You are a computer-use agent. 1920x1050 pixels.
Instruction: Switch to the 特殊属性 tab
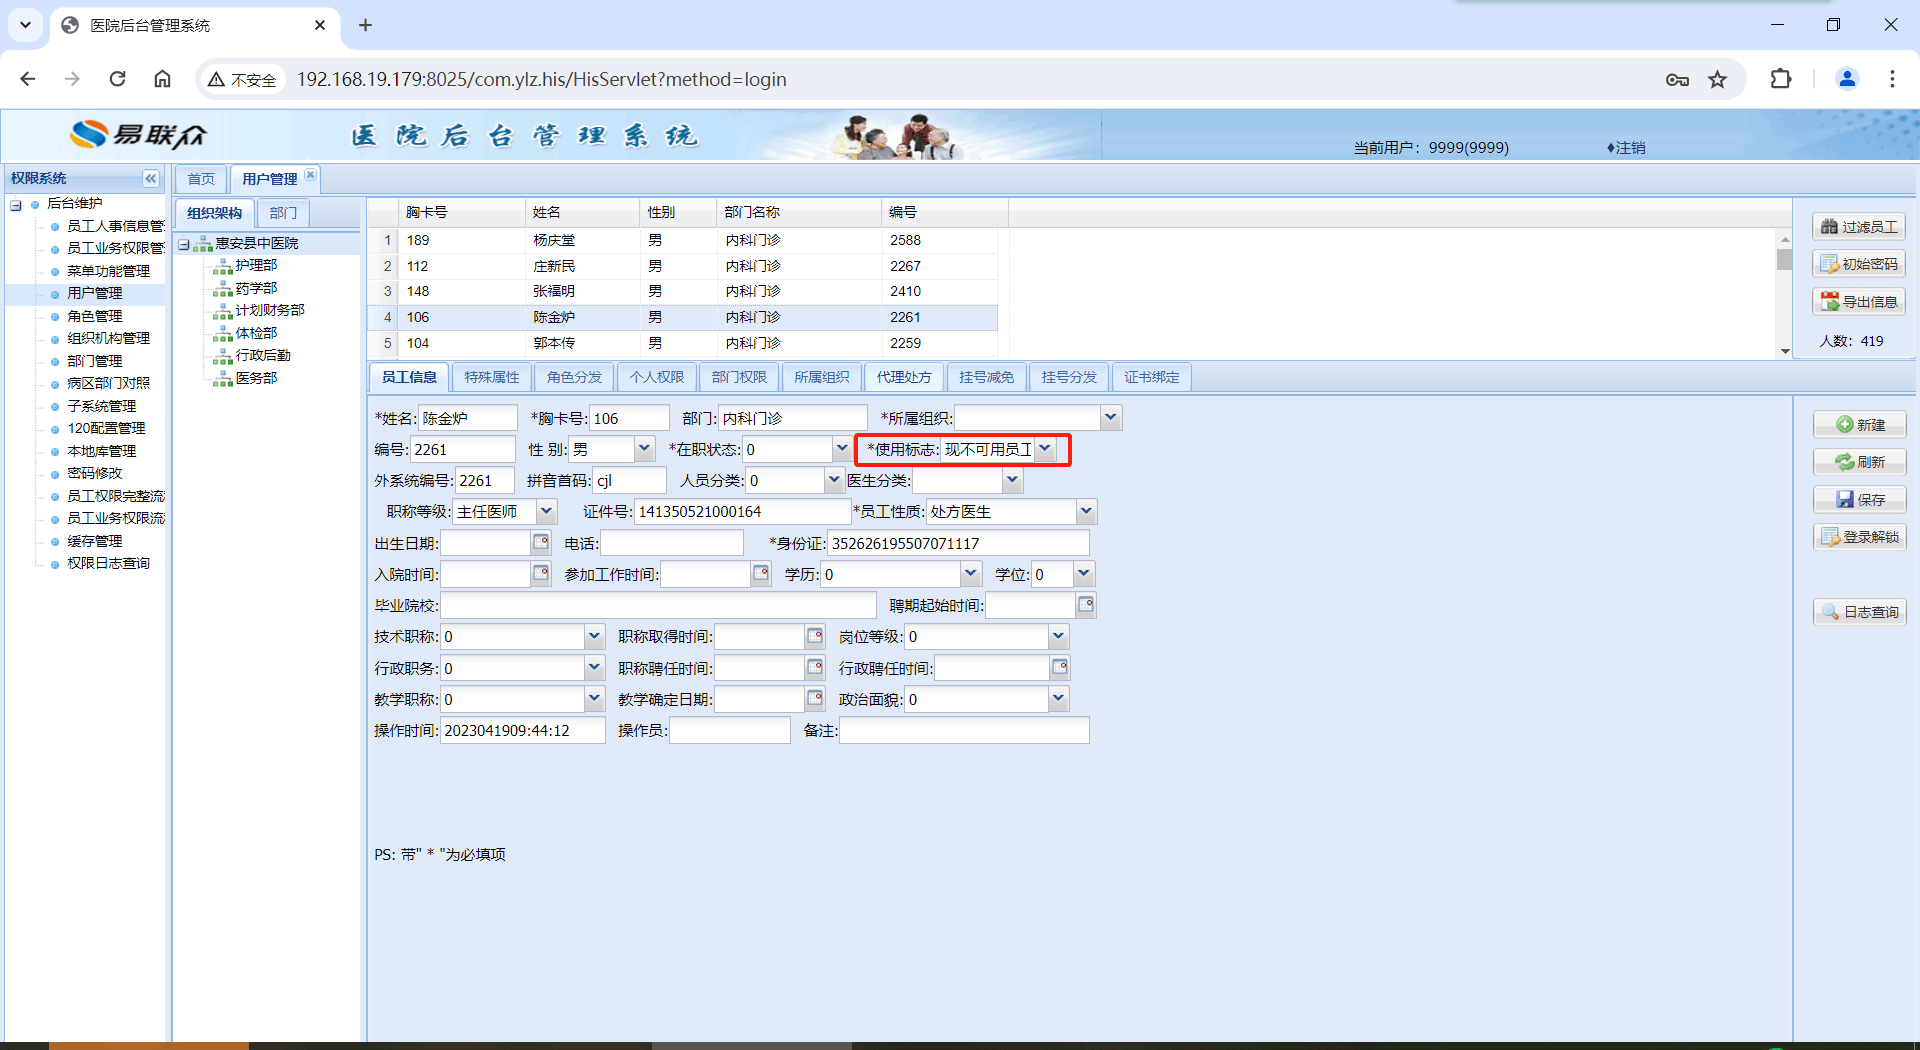[x=492, y=377]
